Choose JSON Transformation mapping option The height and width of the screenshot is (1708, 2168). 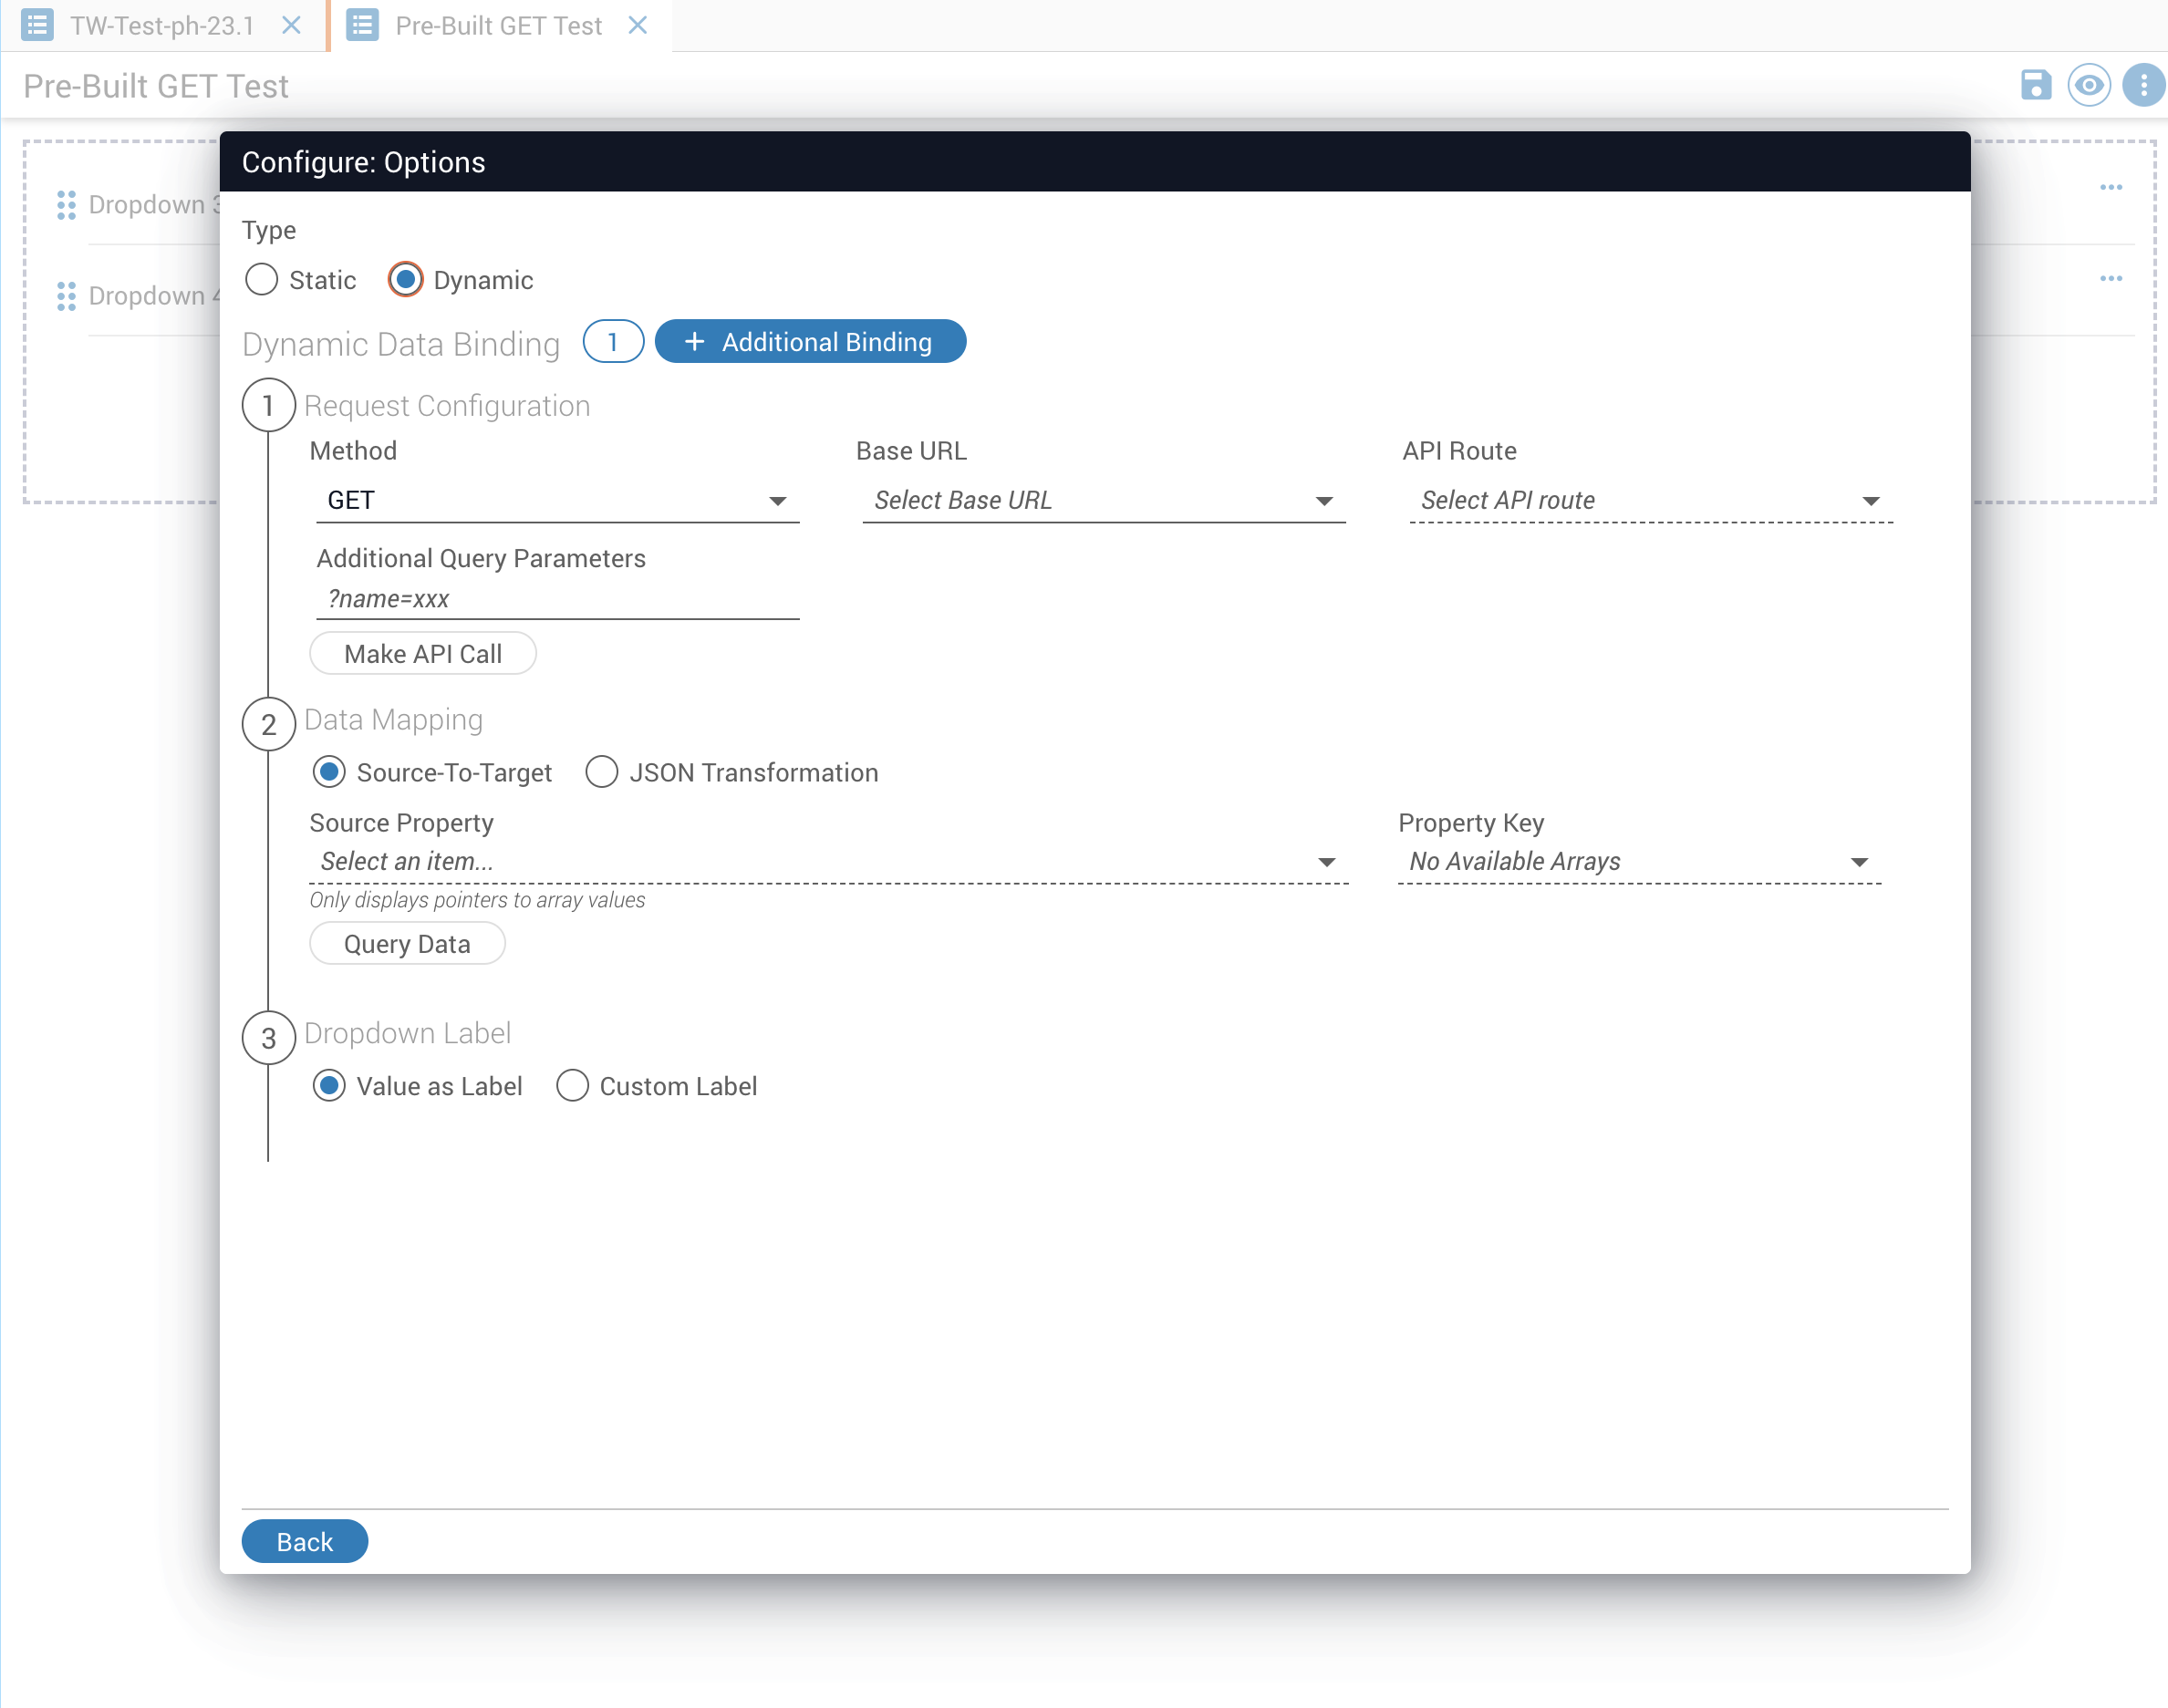point(602,772)
